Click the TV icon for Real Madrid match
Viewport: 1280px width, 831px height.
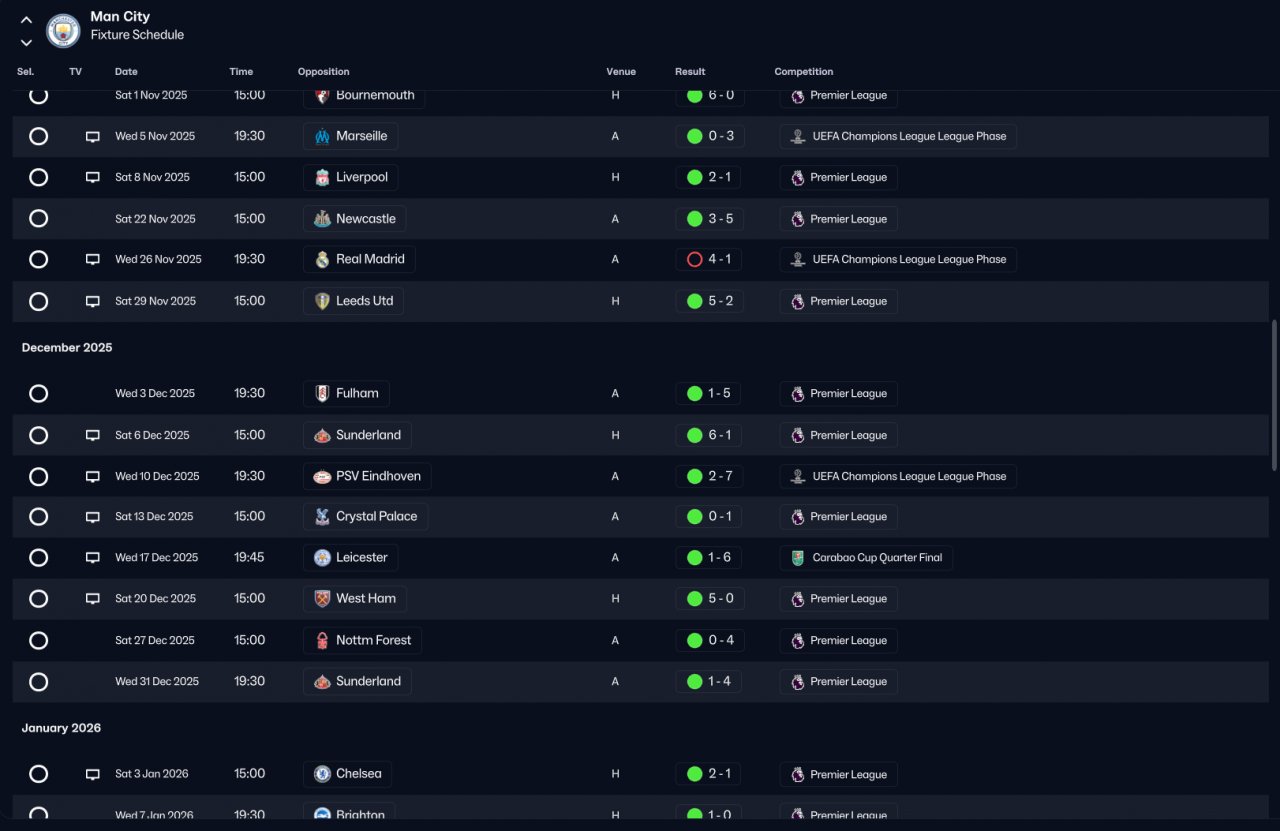click(x=93, y=259)
